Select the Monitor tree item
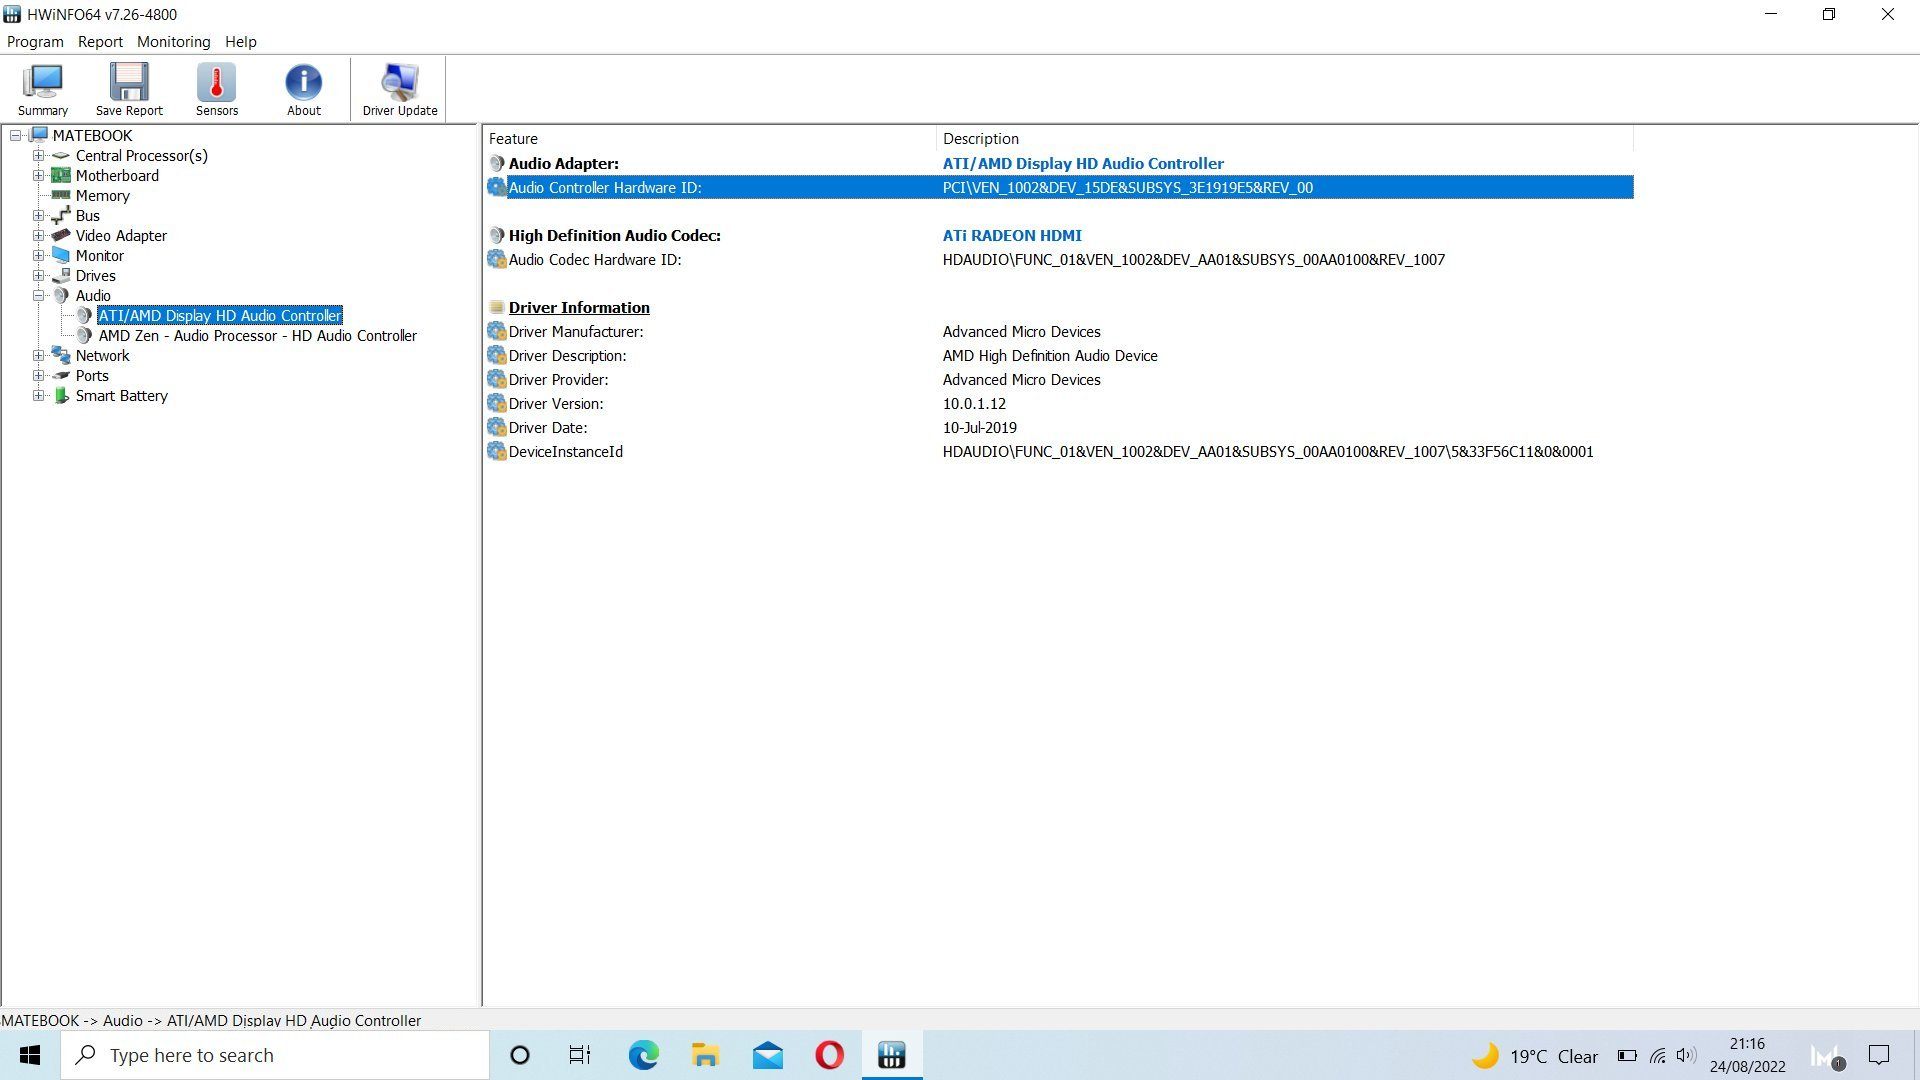 pyautogui.click(x=99, y=256)
